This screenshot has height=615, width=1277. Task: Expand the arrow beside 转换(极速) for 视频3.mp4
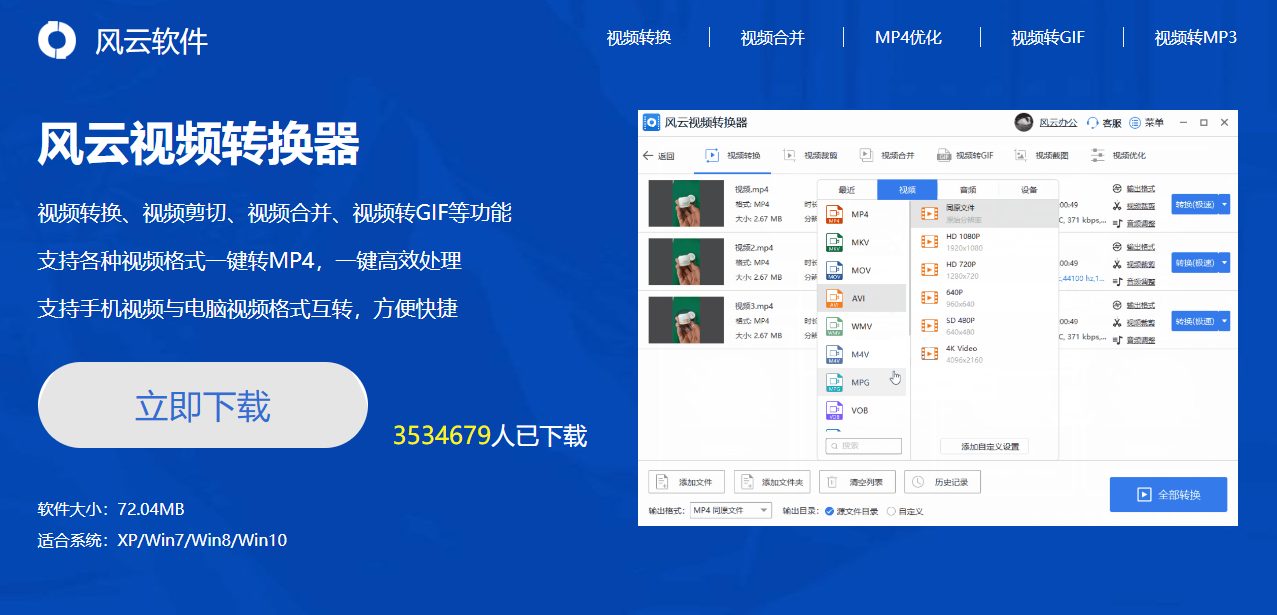click(x=1225, y=321)
